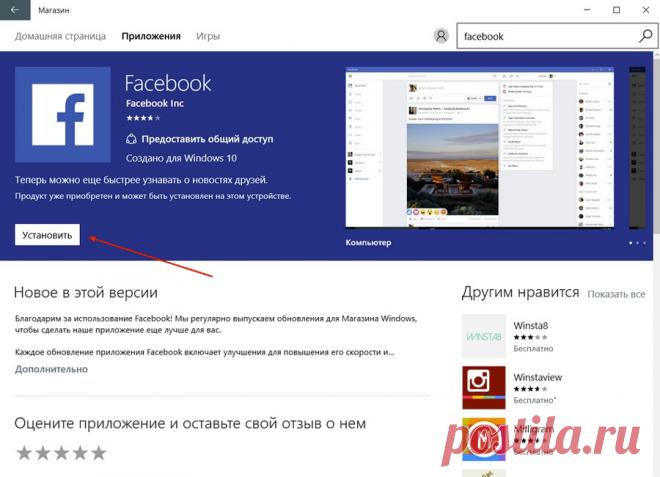Click the search magnifier icon
The height and width of the screenshot is (477, 660).
(x=645, y=36)
